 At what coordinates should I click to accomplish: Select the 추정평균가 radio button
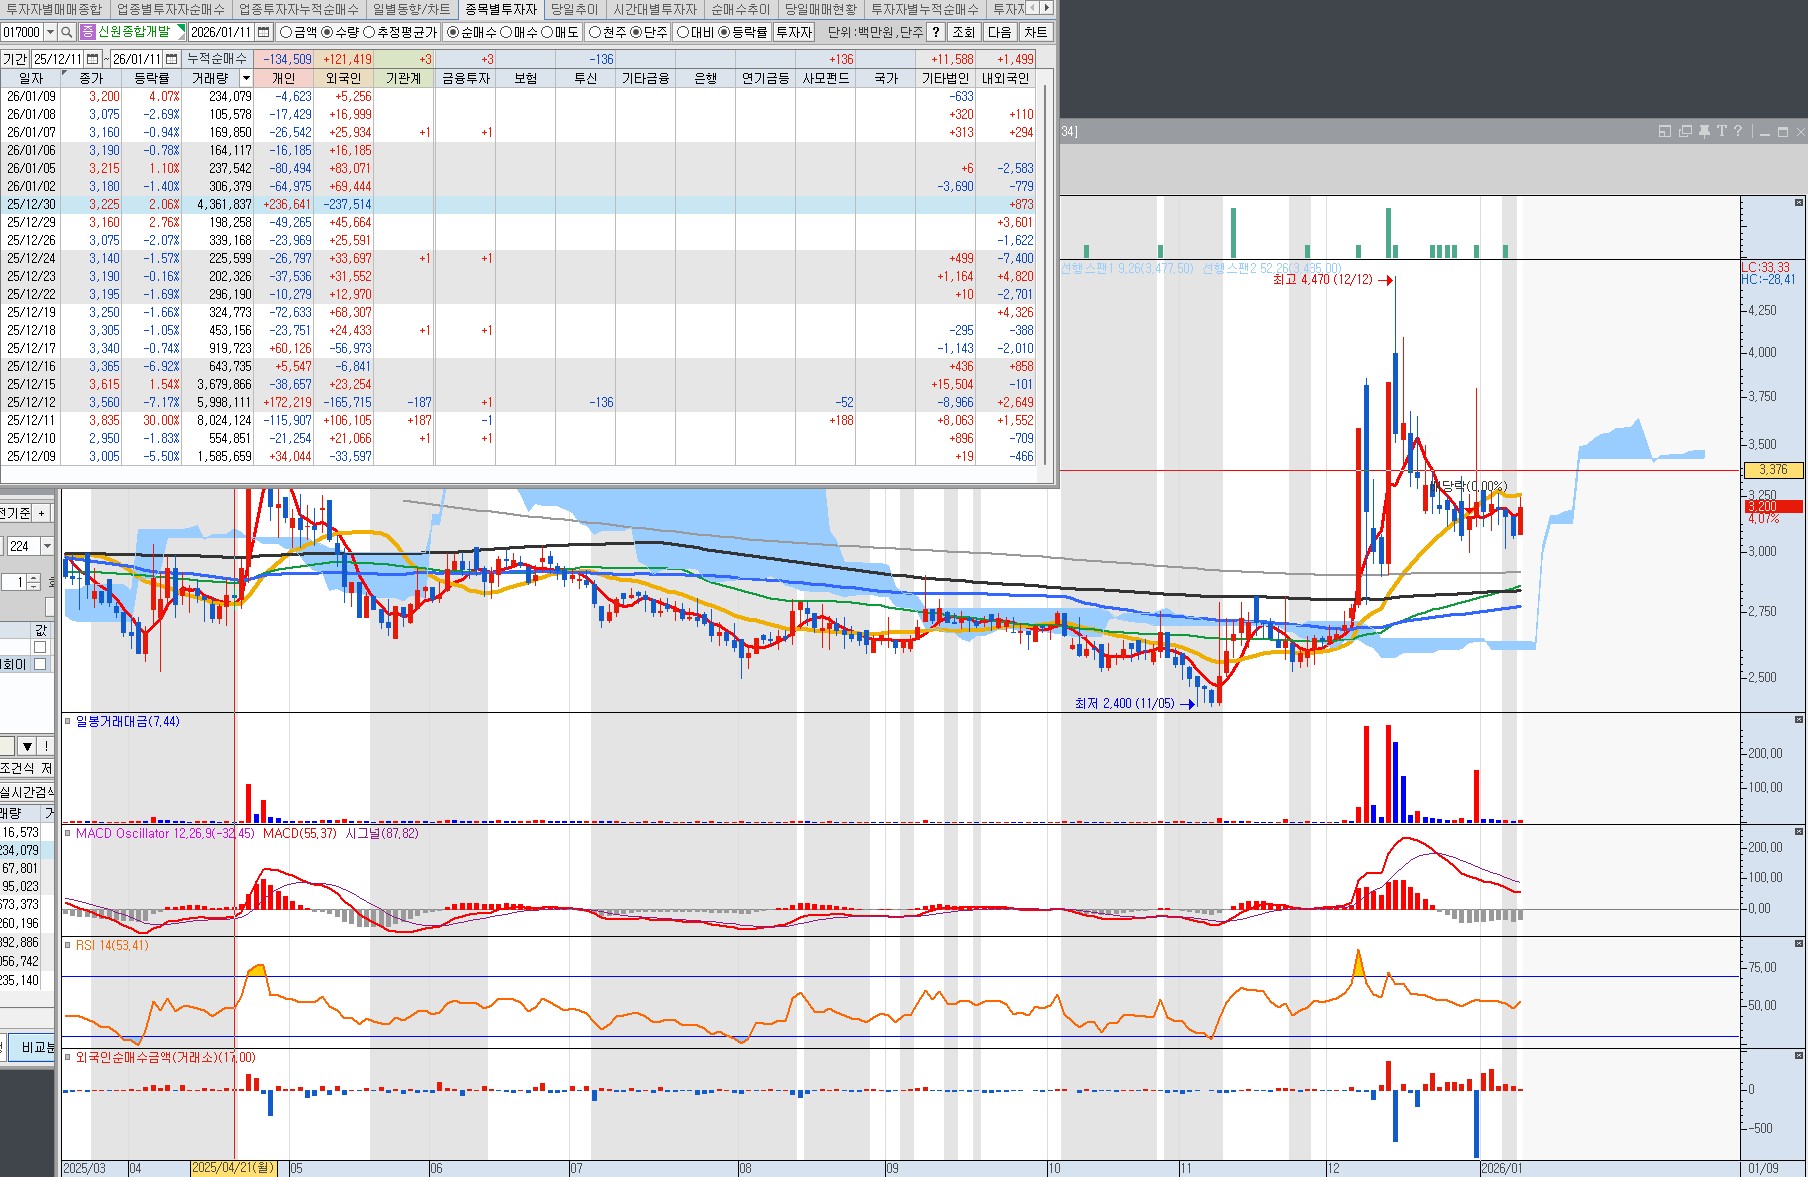369,32
